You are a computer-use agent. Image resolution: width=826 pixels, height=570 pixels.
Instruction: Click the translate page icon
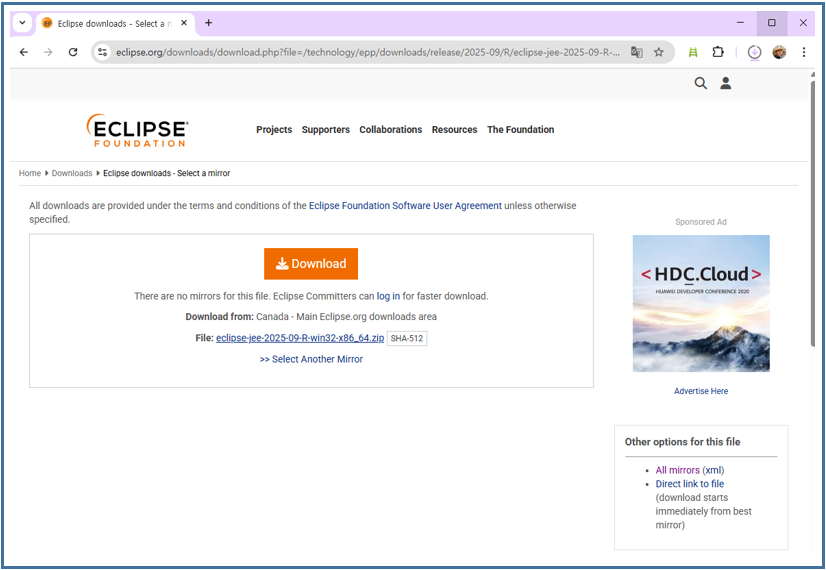pyautogui.click(x=637, y=52)
